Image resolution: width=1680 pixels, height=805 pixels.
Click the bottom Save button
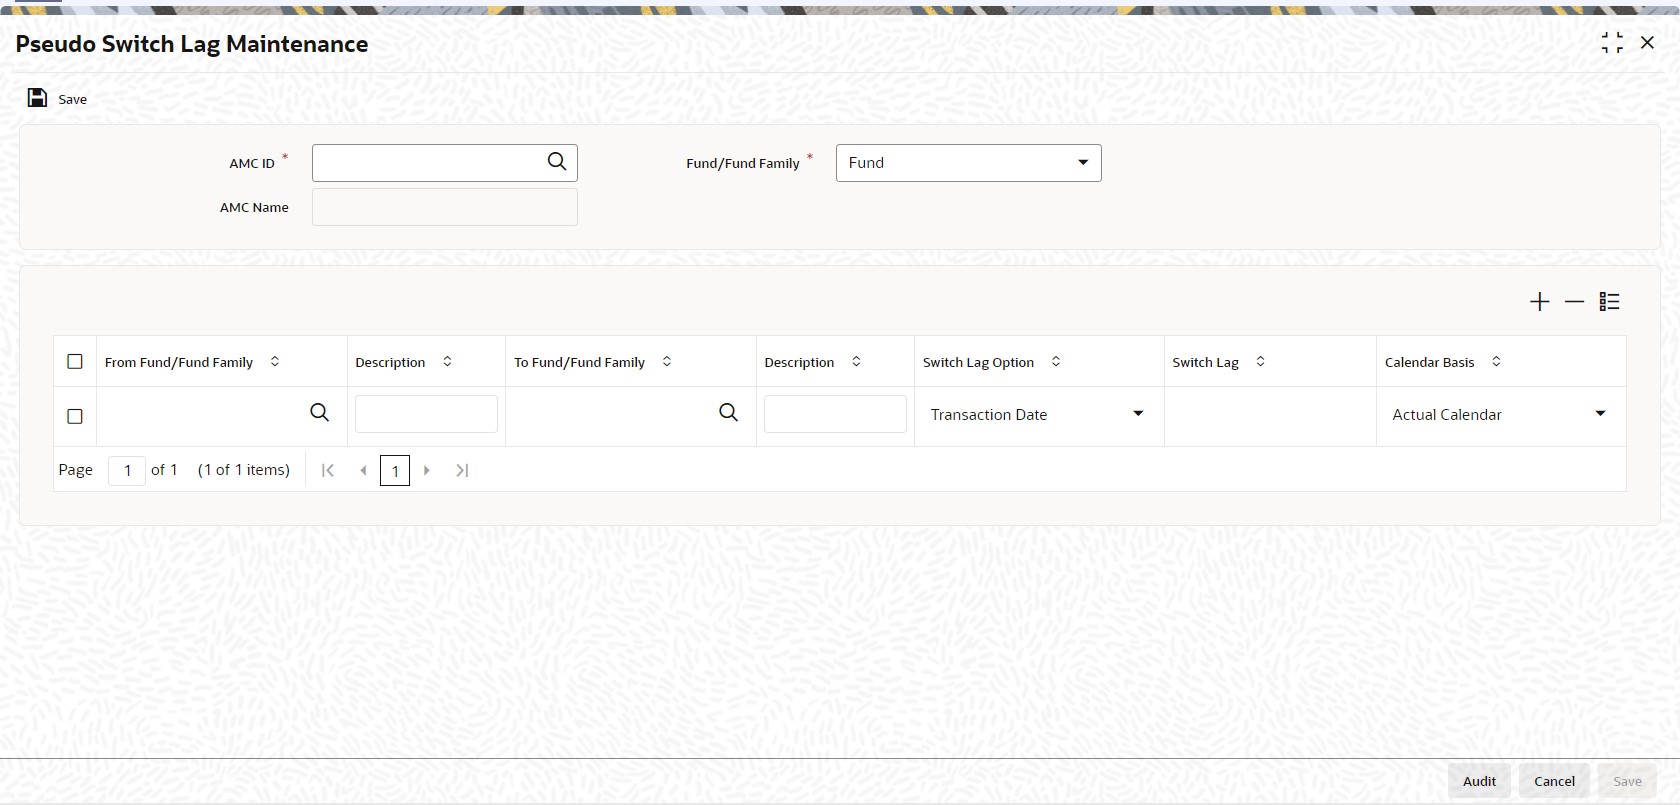tap(1627, 781)
